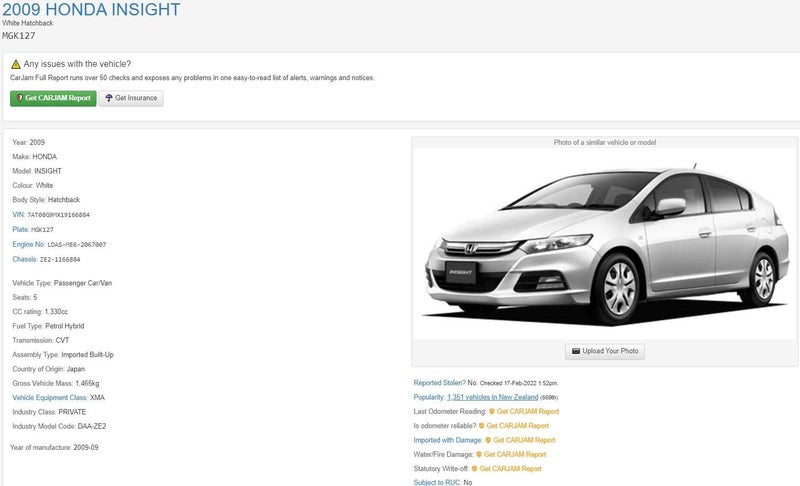Click the 'Transmission: CVT' row
This screenshot has height=486, width=800.
point(41,340)
